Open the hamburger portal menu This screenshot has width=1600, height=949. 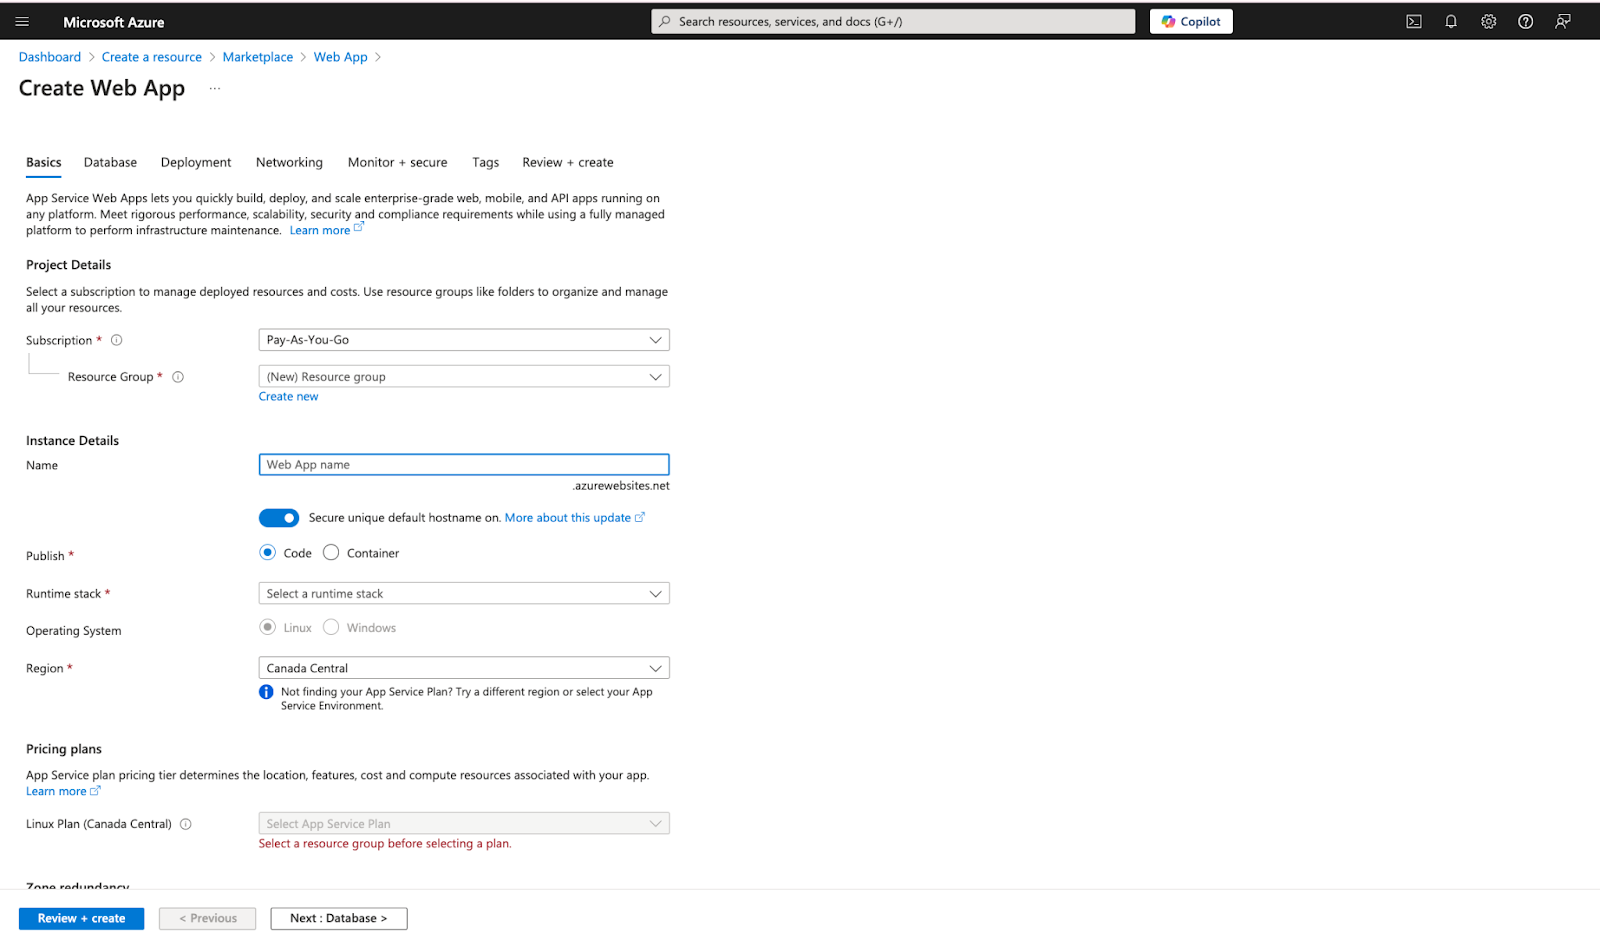[22, 21]
